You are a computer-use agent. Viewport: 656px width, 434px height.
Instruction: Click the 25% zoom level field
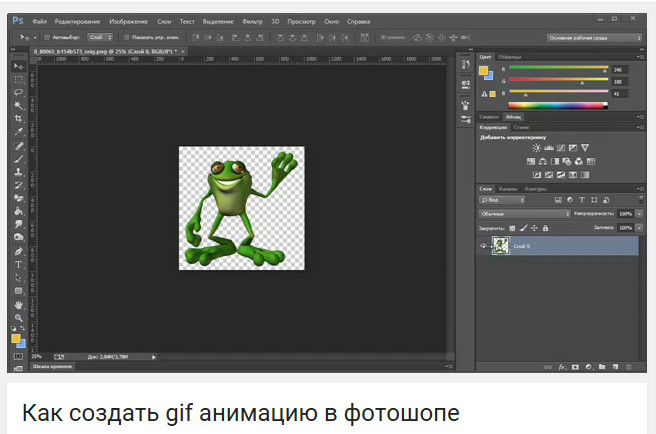pos(37,357)
